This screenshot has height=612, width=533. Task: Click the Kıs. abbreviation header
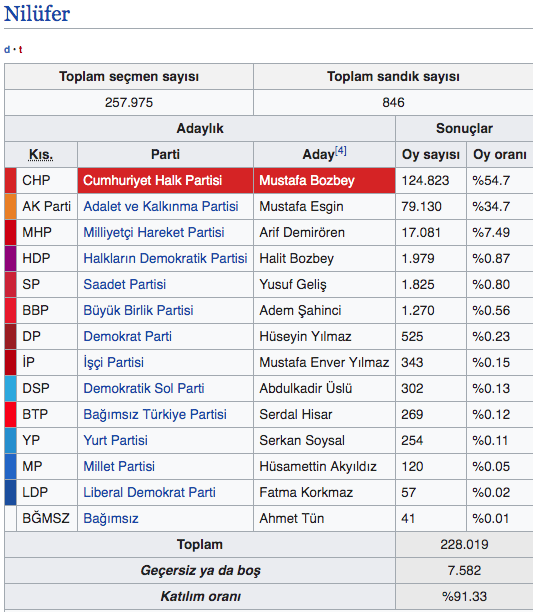tap(41, 155)
